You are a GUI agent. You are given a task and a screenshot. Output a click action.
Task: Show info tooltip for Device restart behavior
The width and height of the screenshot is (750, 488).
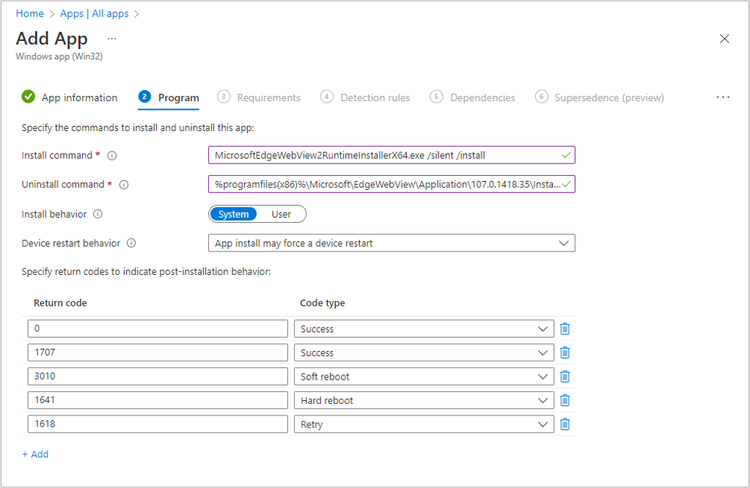click(x=131, y=243)
